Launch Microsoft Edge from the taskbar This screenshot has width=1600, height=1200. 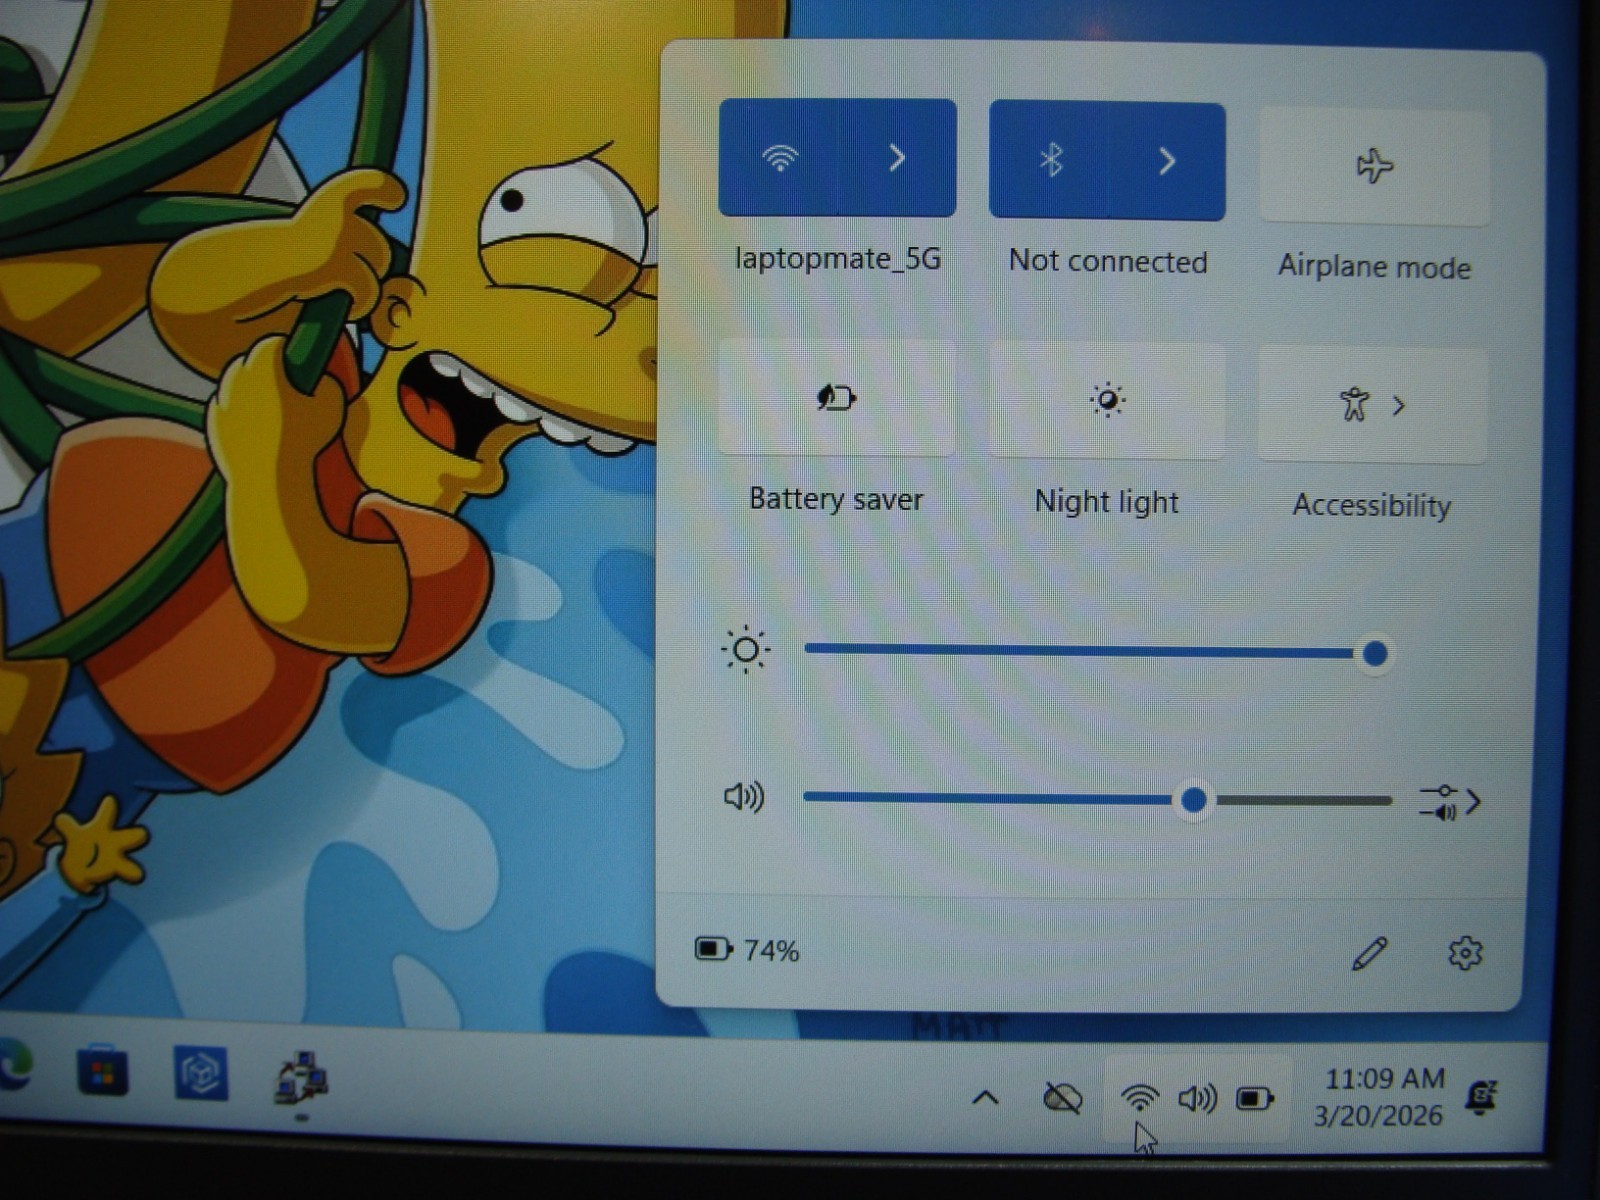coord(14,1067)
